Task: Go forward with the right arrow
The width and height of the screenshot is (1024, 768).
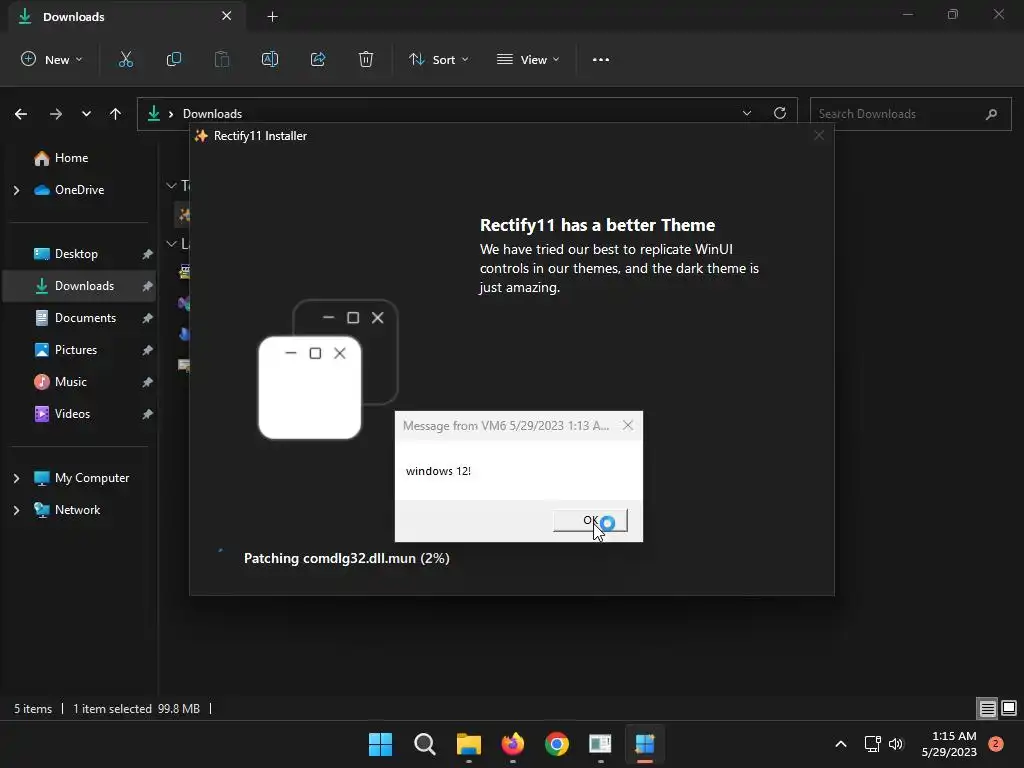Action: coord(56,114)
